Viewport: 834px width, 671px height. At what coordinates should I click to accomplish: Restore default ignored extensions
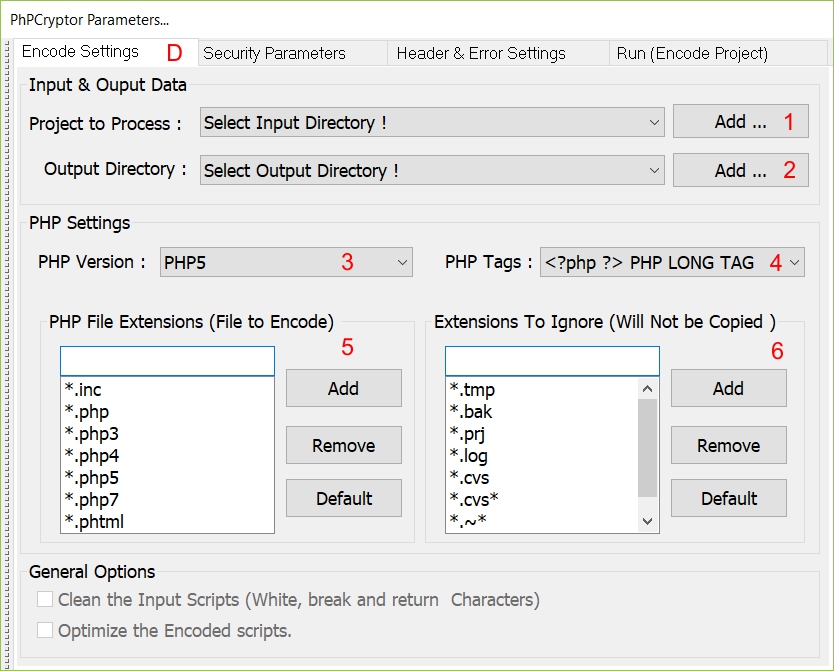tap(729, 498)
